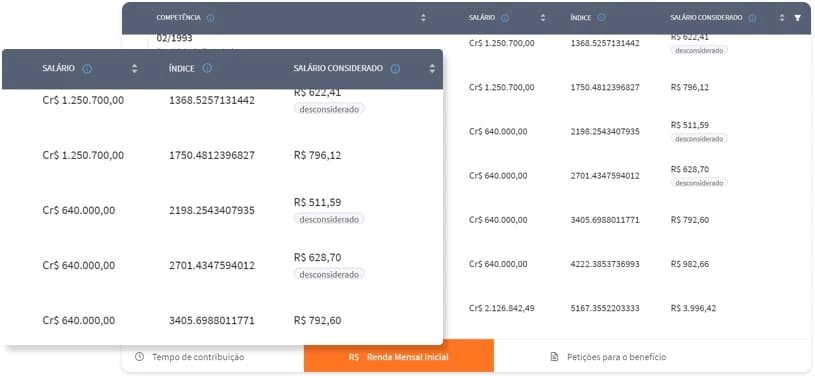
Task: Click info icon beside foreground ÍNDICE header
Action: (x=207, y=68)
